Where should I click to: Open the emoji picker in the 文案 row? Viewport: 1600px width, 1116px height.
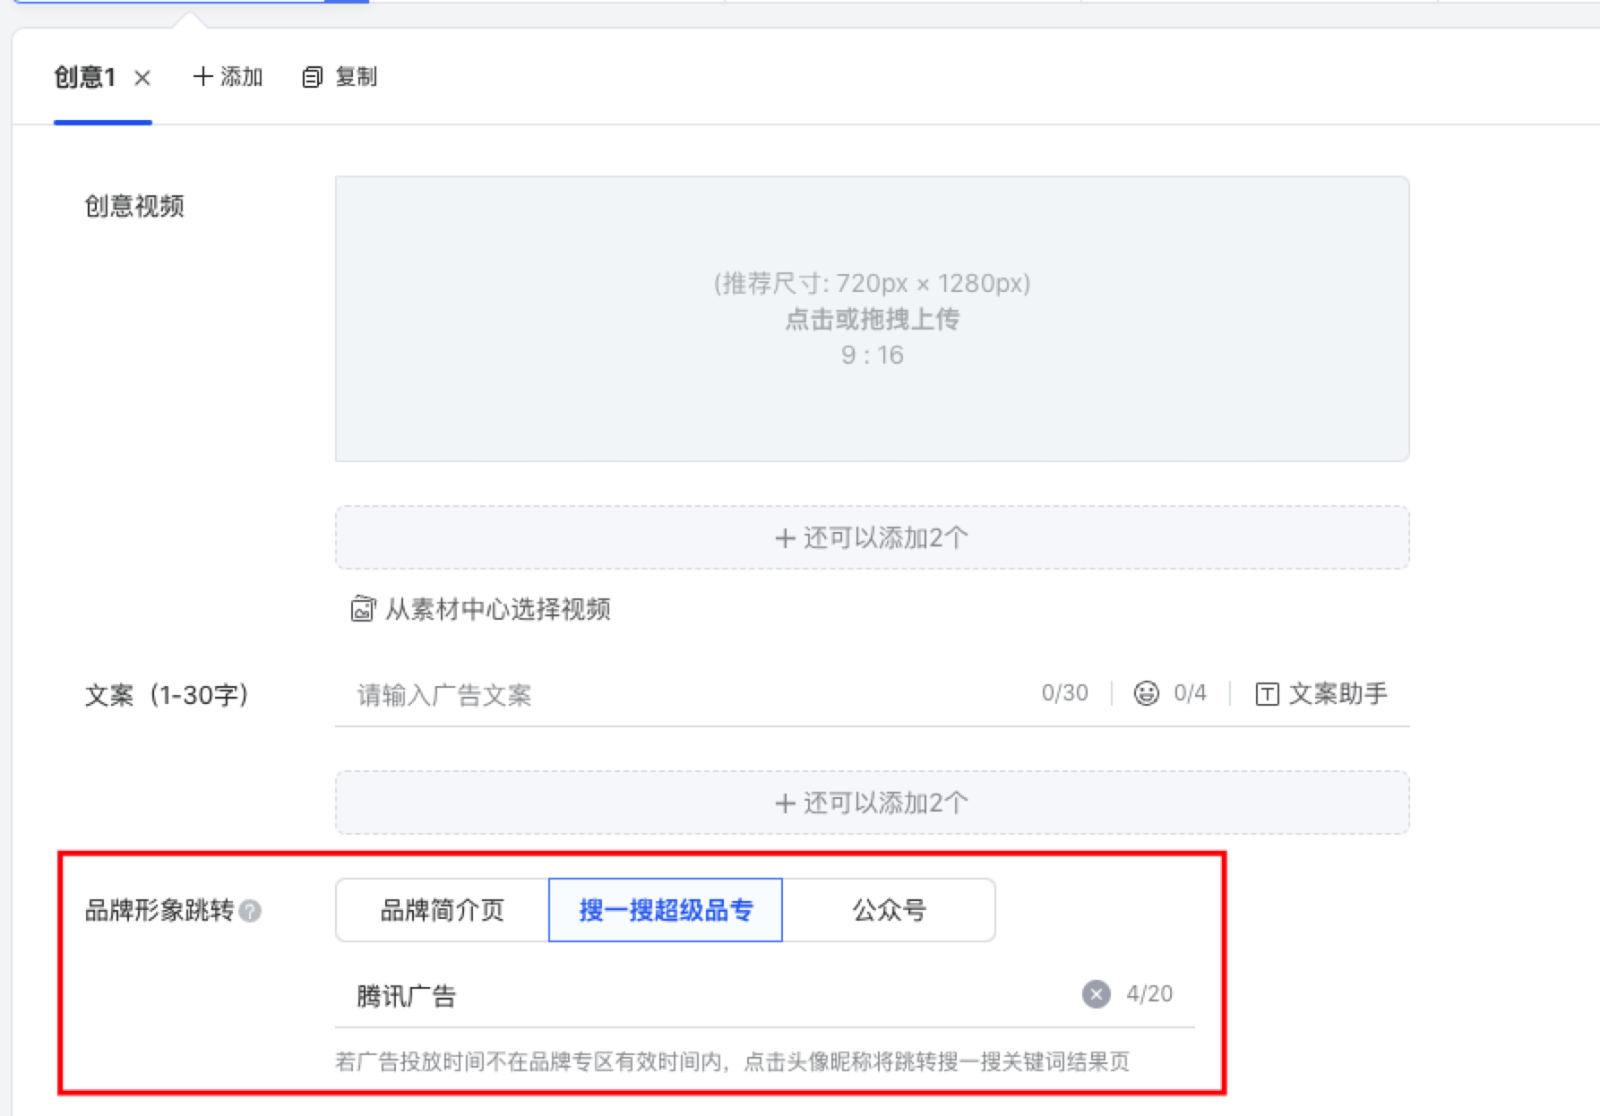[1146, 693]
